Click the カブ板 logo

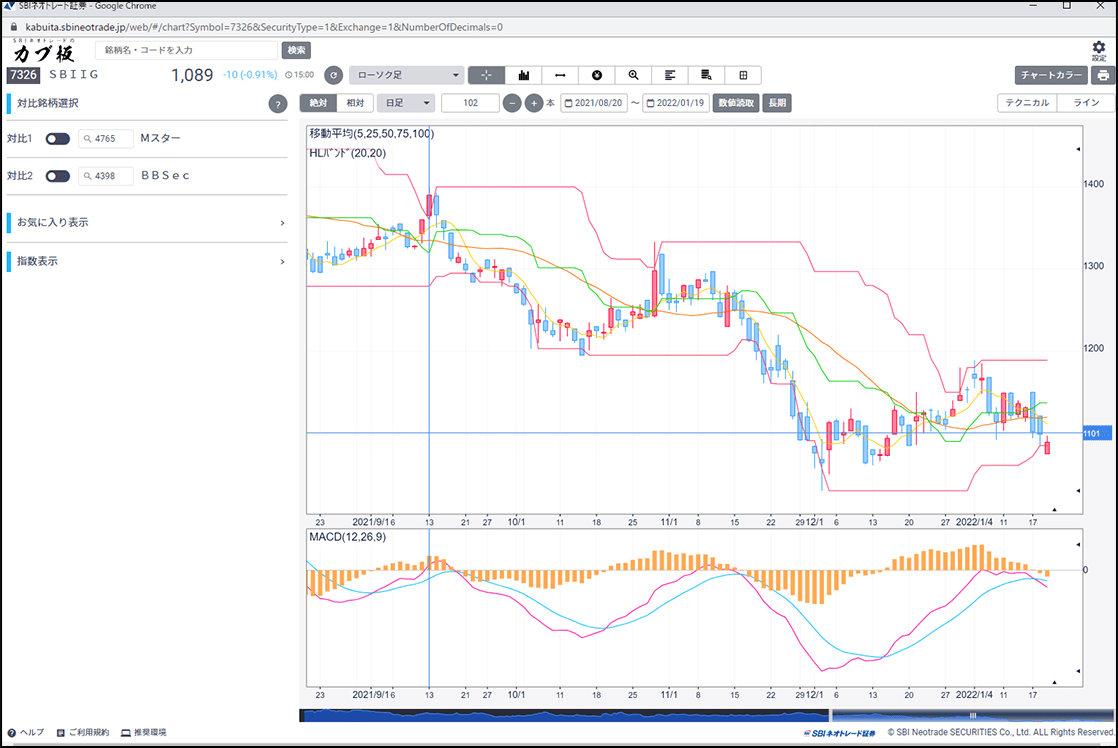43,52
